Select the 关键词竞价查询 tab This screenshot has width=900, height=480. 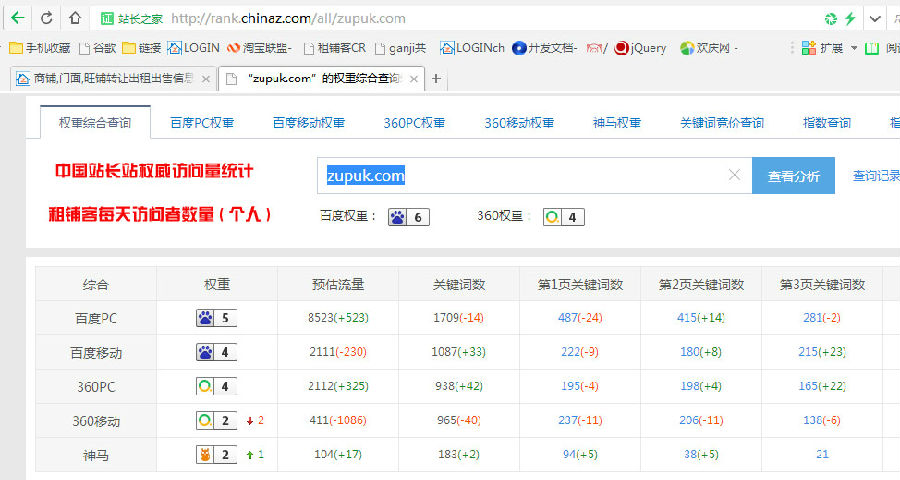[722, 122]
